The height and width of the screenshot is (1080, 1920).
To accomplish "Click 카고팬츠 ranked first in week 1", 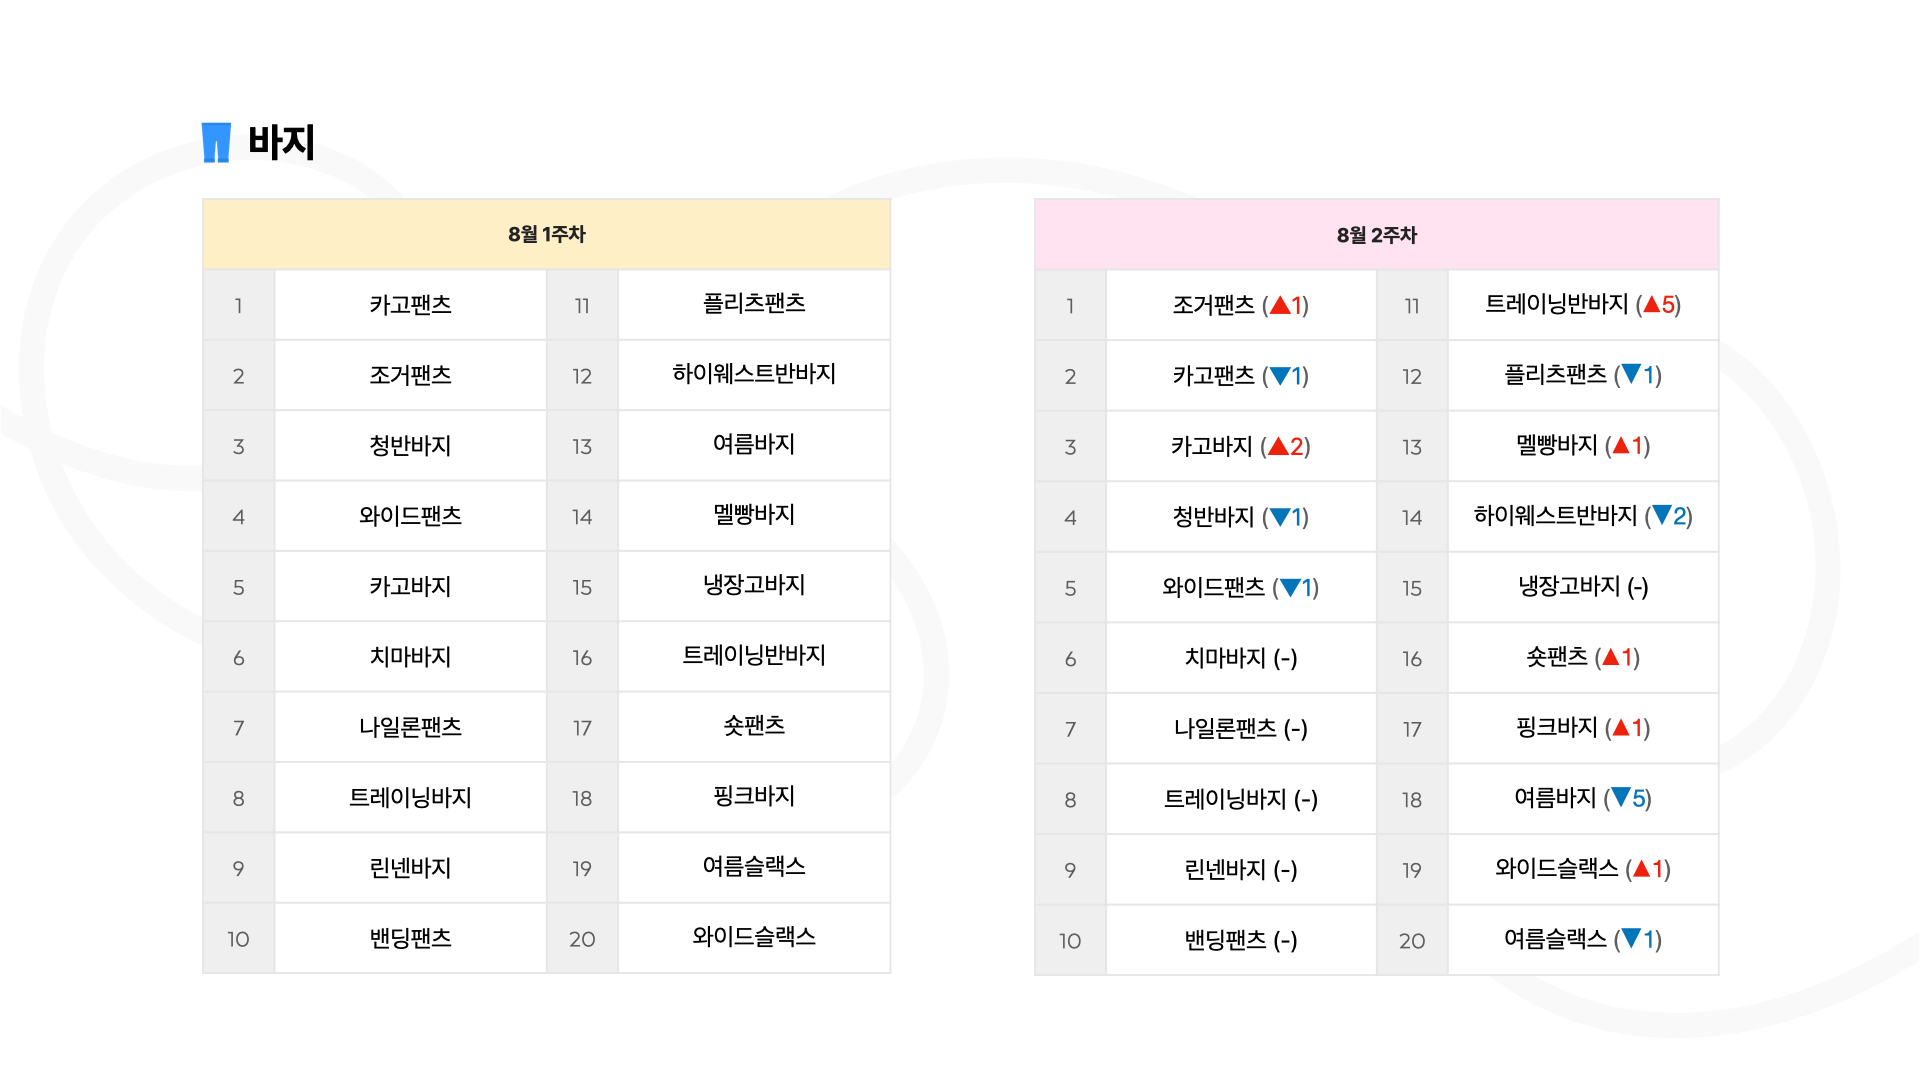I will coord(410,305).
